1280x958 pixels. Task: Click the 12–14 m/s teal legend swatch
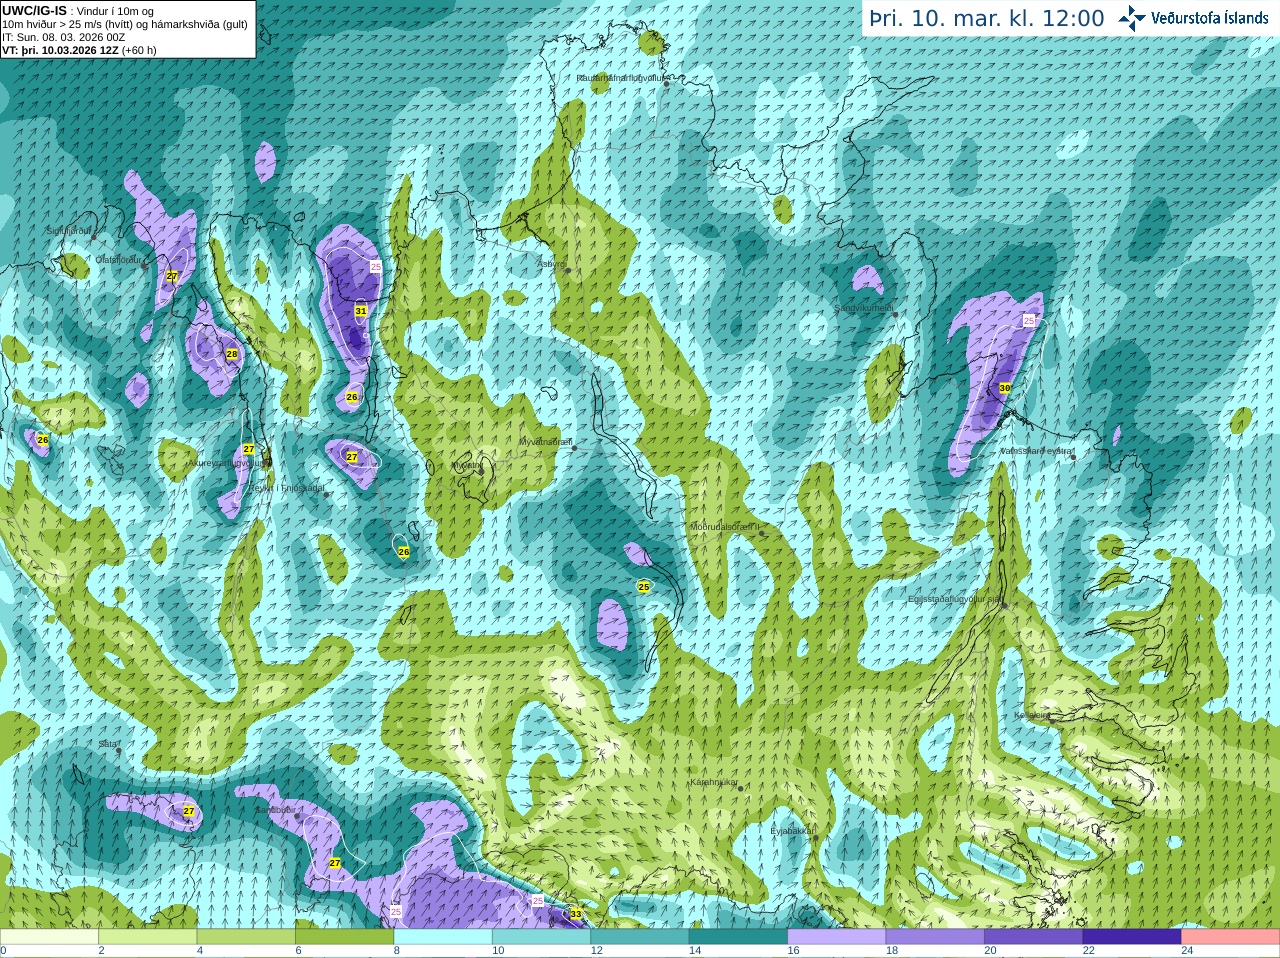(x=640, y=937)
